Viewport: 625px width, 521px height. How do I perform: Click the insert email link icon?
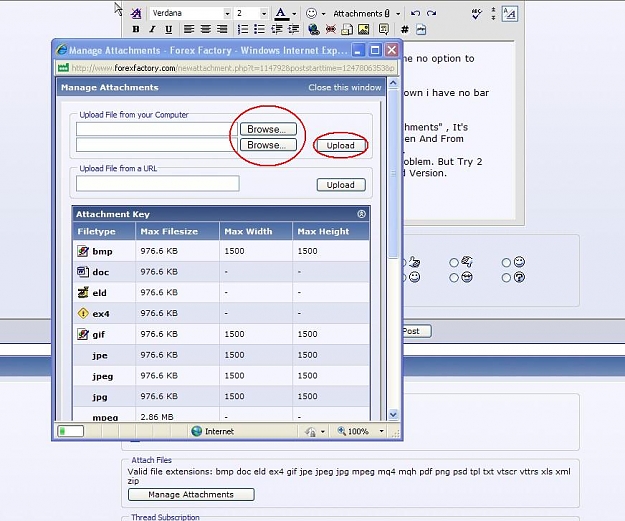tap(347, 29)
